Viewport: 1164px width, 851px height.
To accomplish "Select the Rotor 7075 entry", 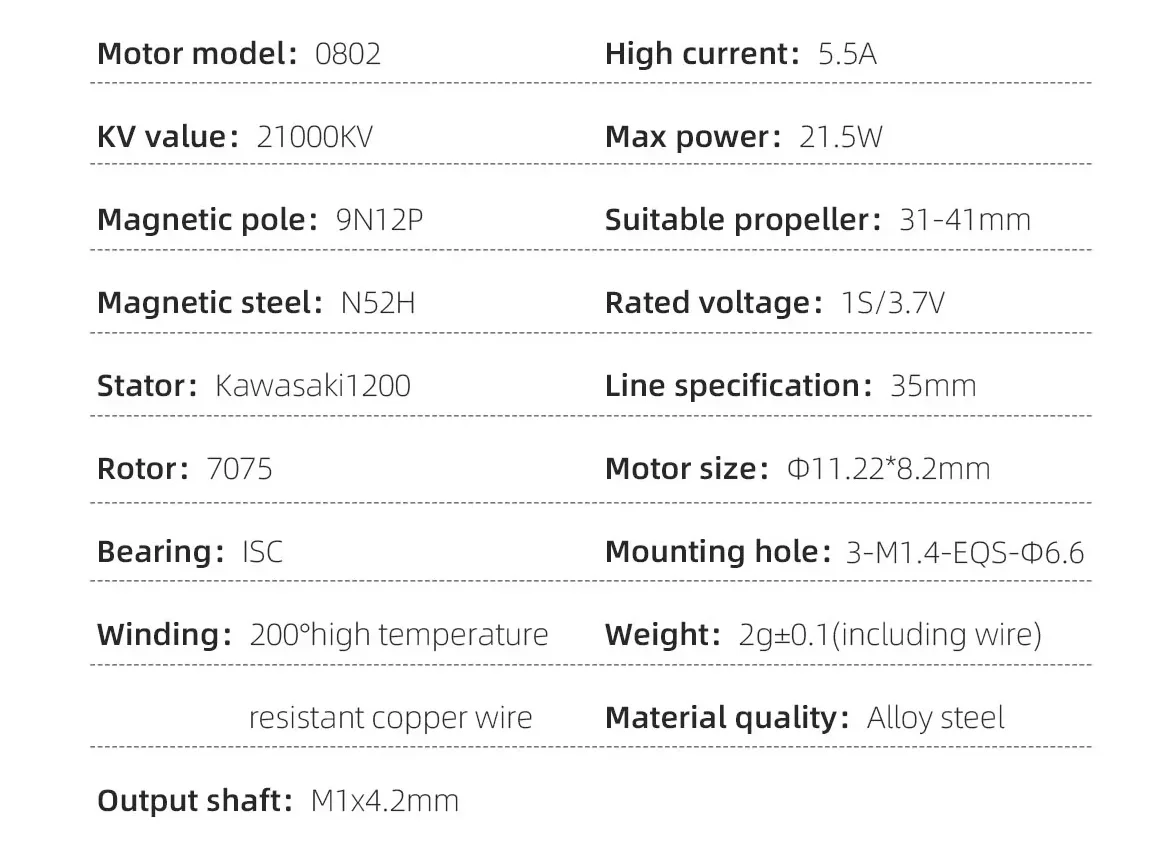I will pos(185,469).
